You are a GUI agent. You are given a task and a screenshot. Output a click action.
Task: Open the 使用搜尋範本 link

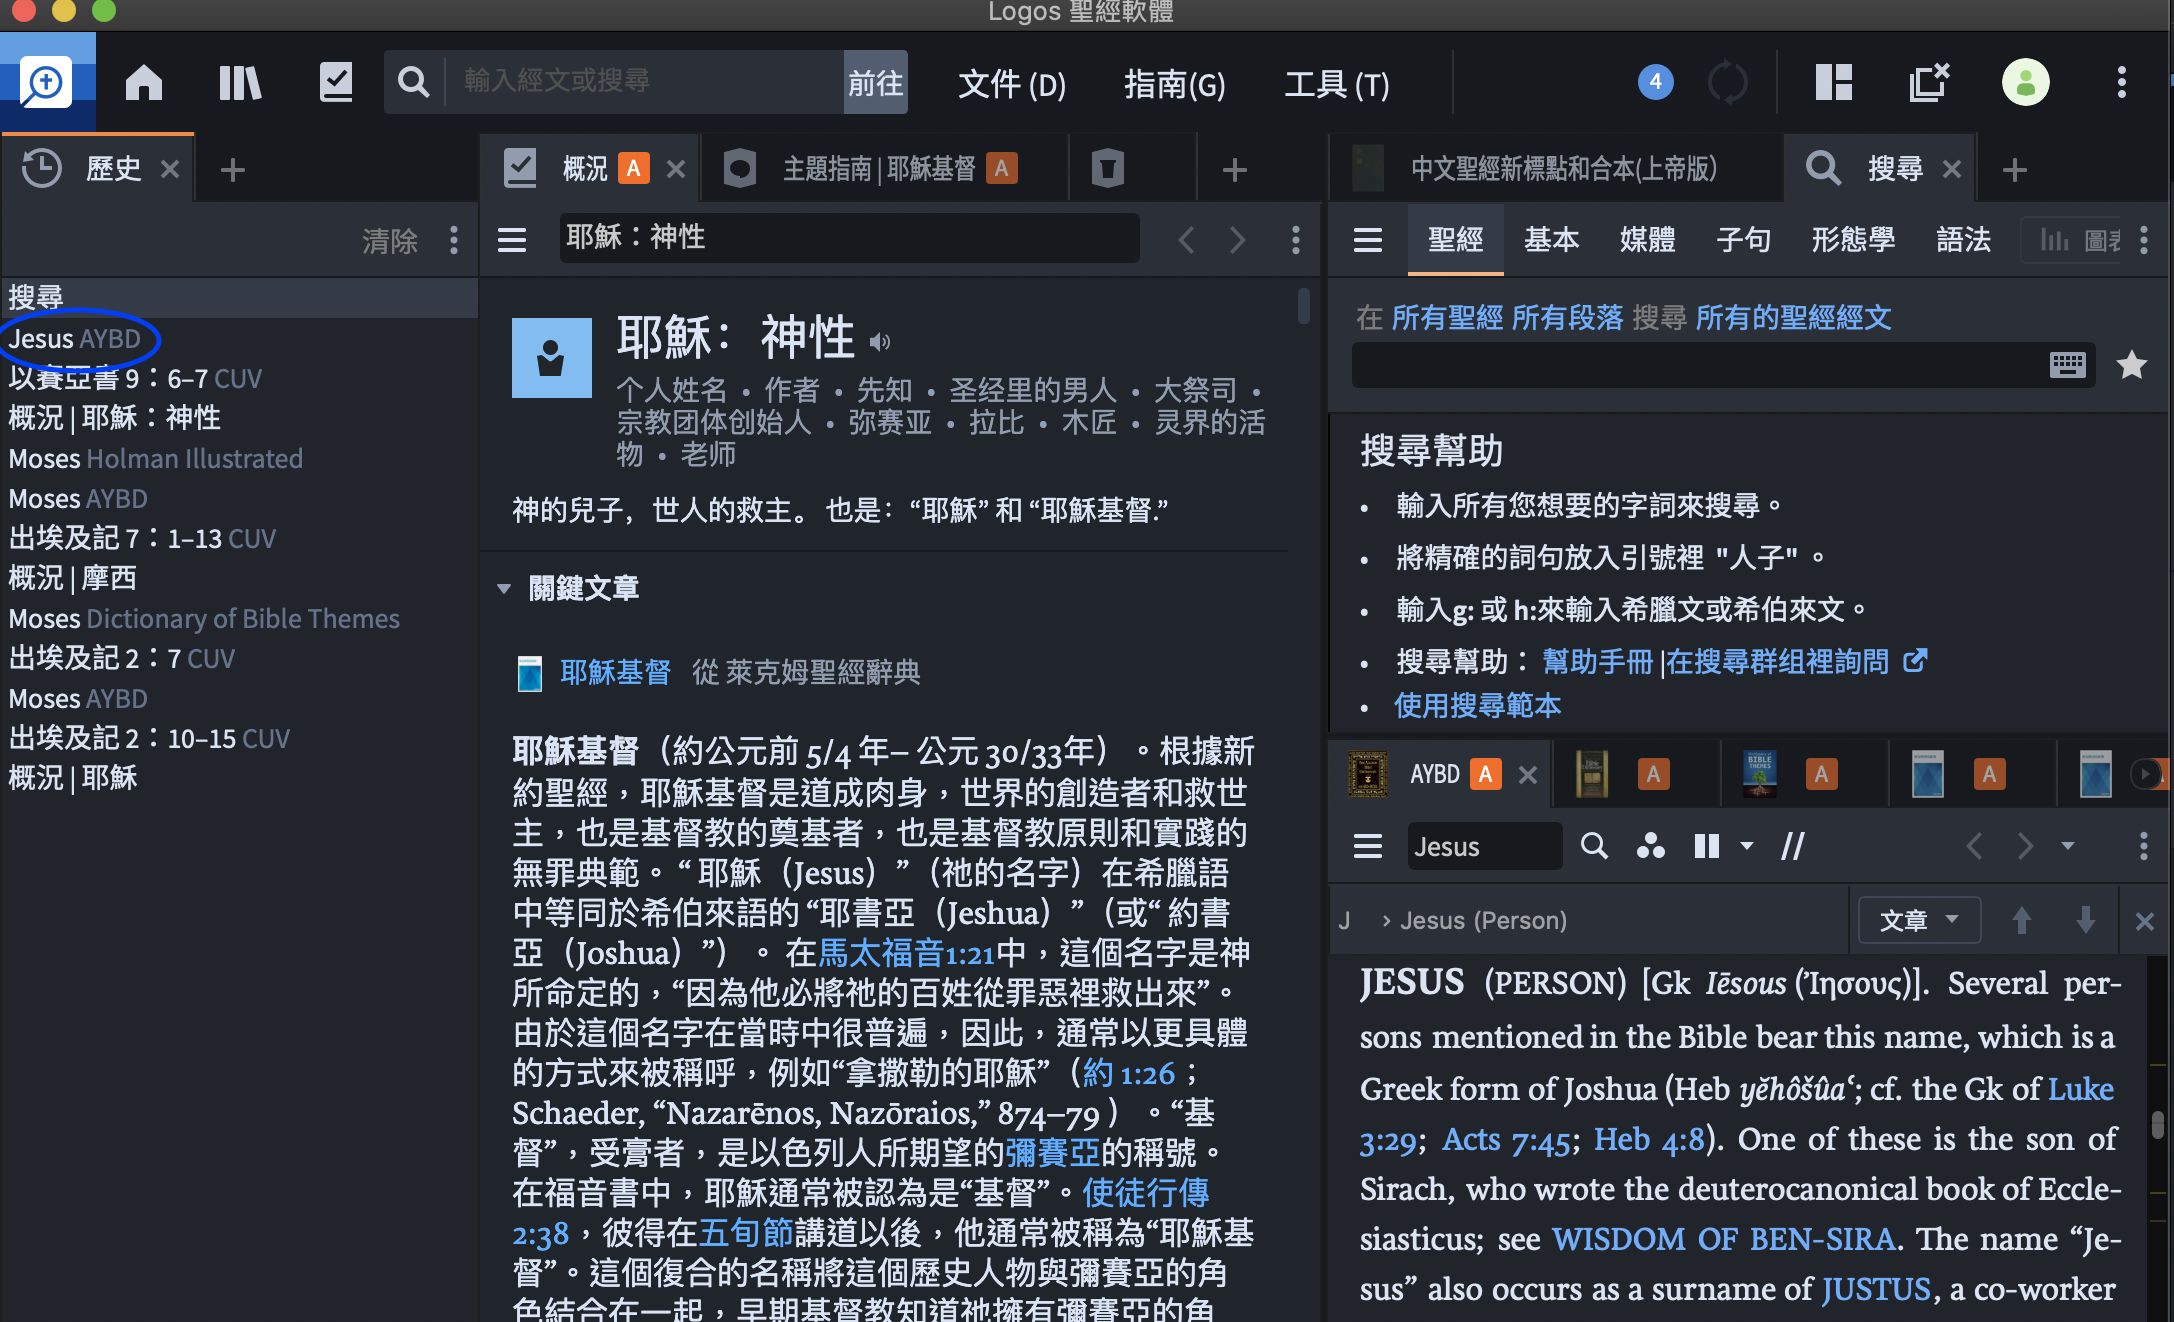click(x=1477, y=706)
